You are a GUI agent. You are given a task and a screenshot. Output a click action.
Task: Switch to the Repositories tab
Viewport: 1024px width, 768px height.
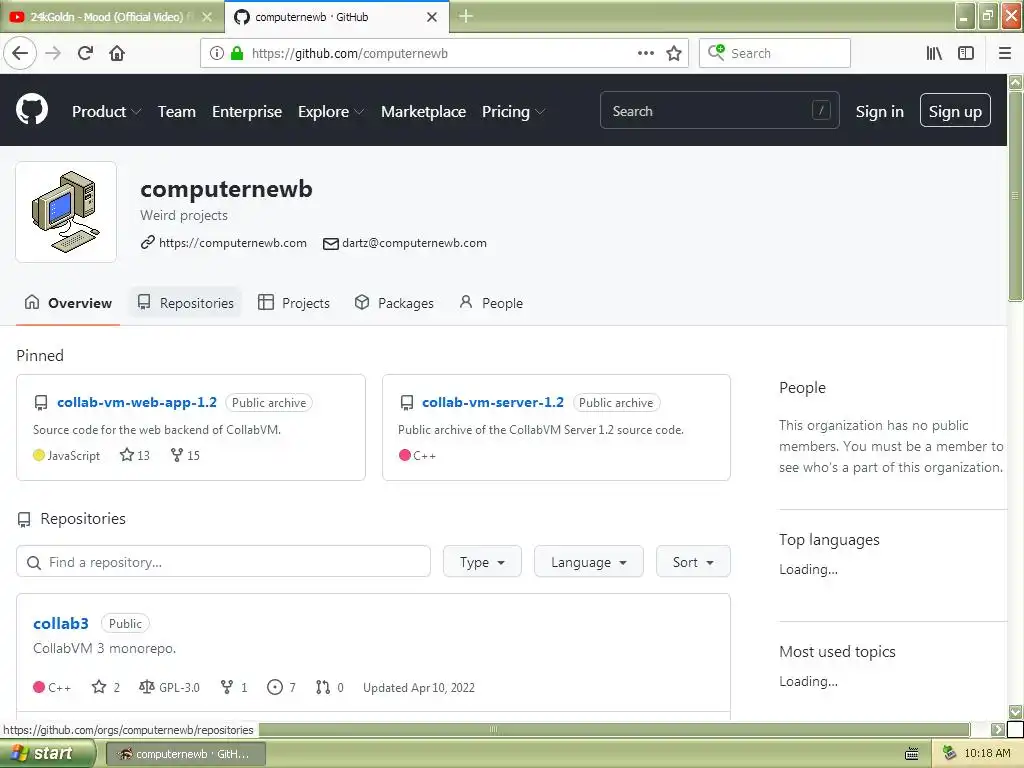tap(185, 303)
